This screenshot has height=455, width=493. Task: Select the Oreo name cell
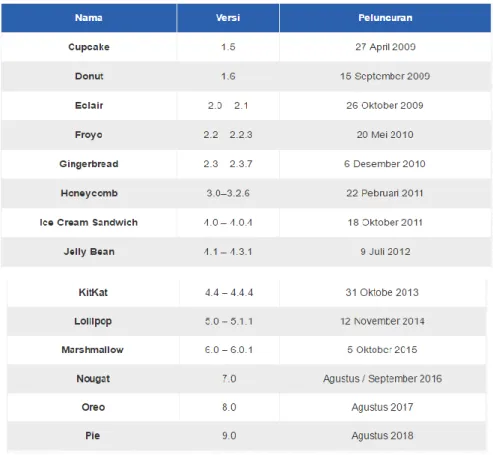point(93,407)
